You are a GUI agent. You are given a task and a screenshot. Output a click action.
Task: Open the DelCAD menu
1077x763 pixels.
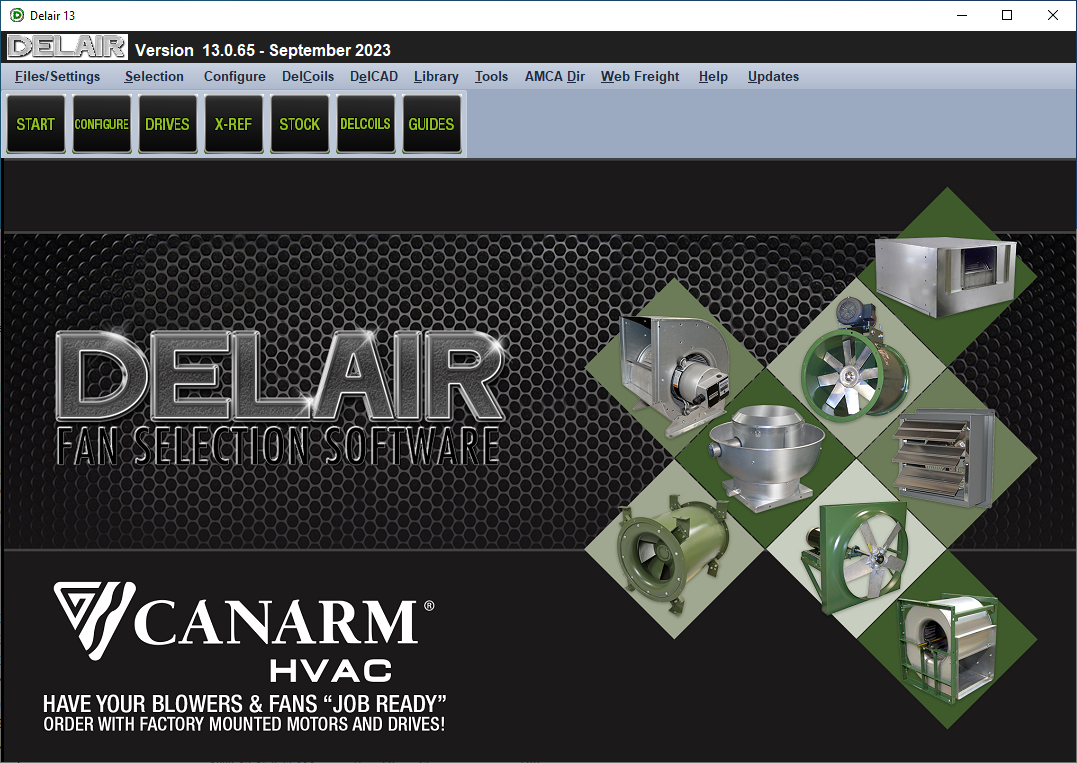click(x=374, y=76)
